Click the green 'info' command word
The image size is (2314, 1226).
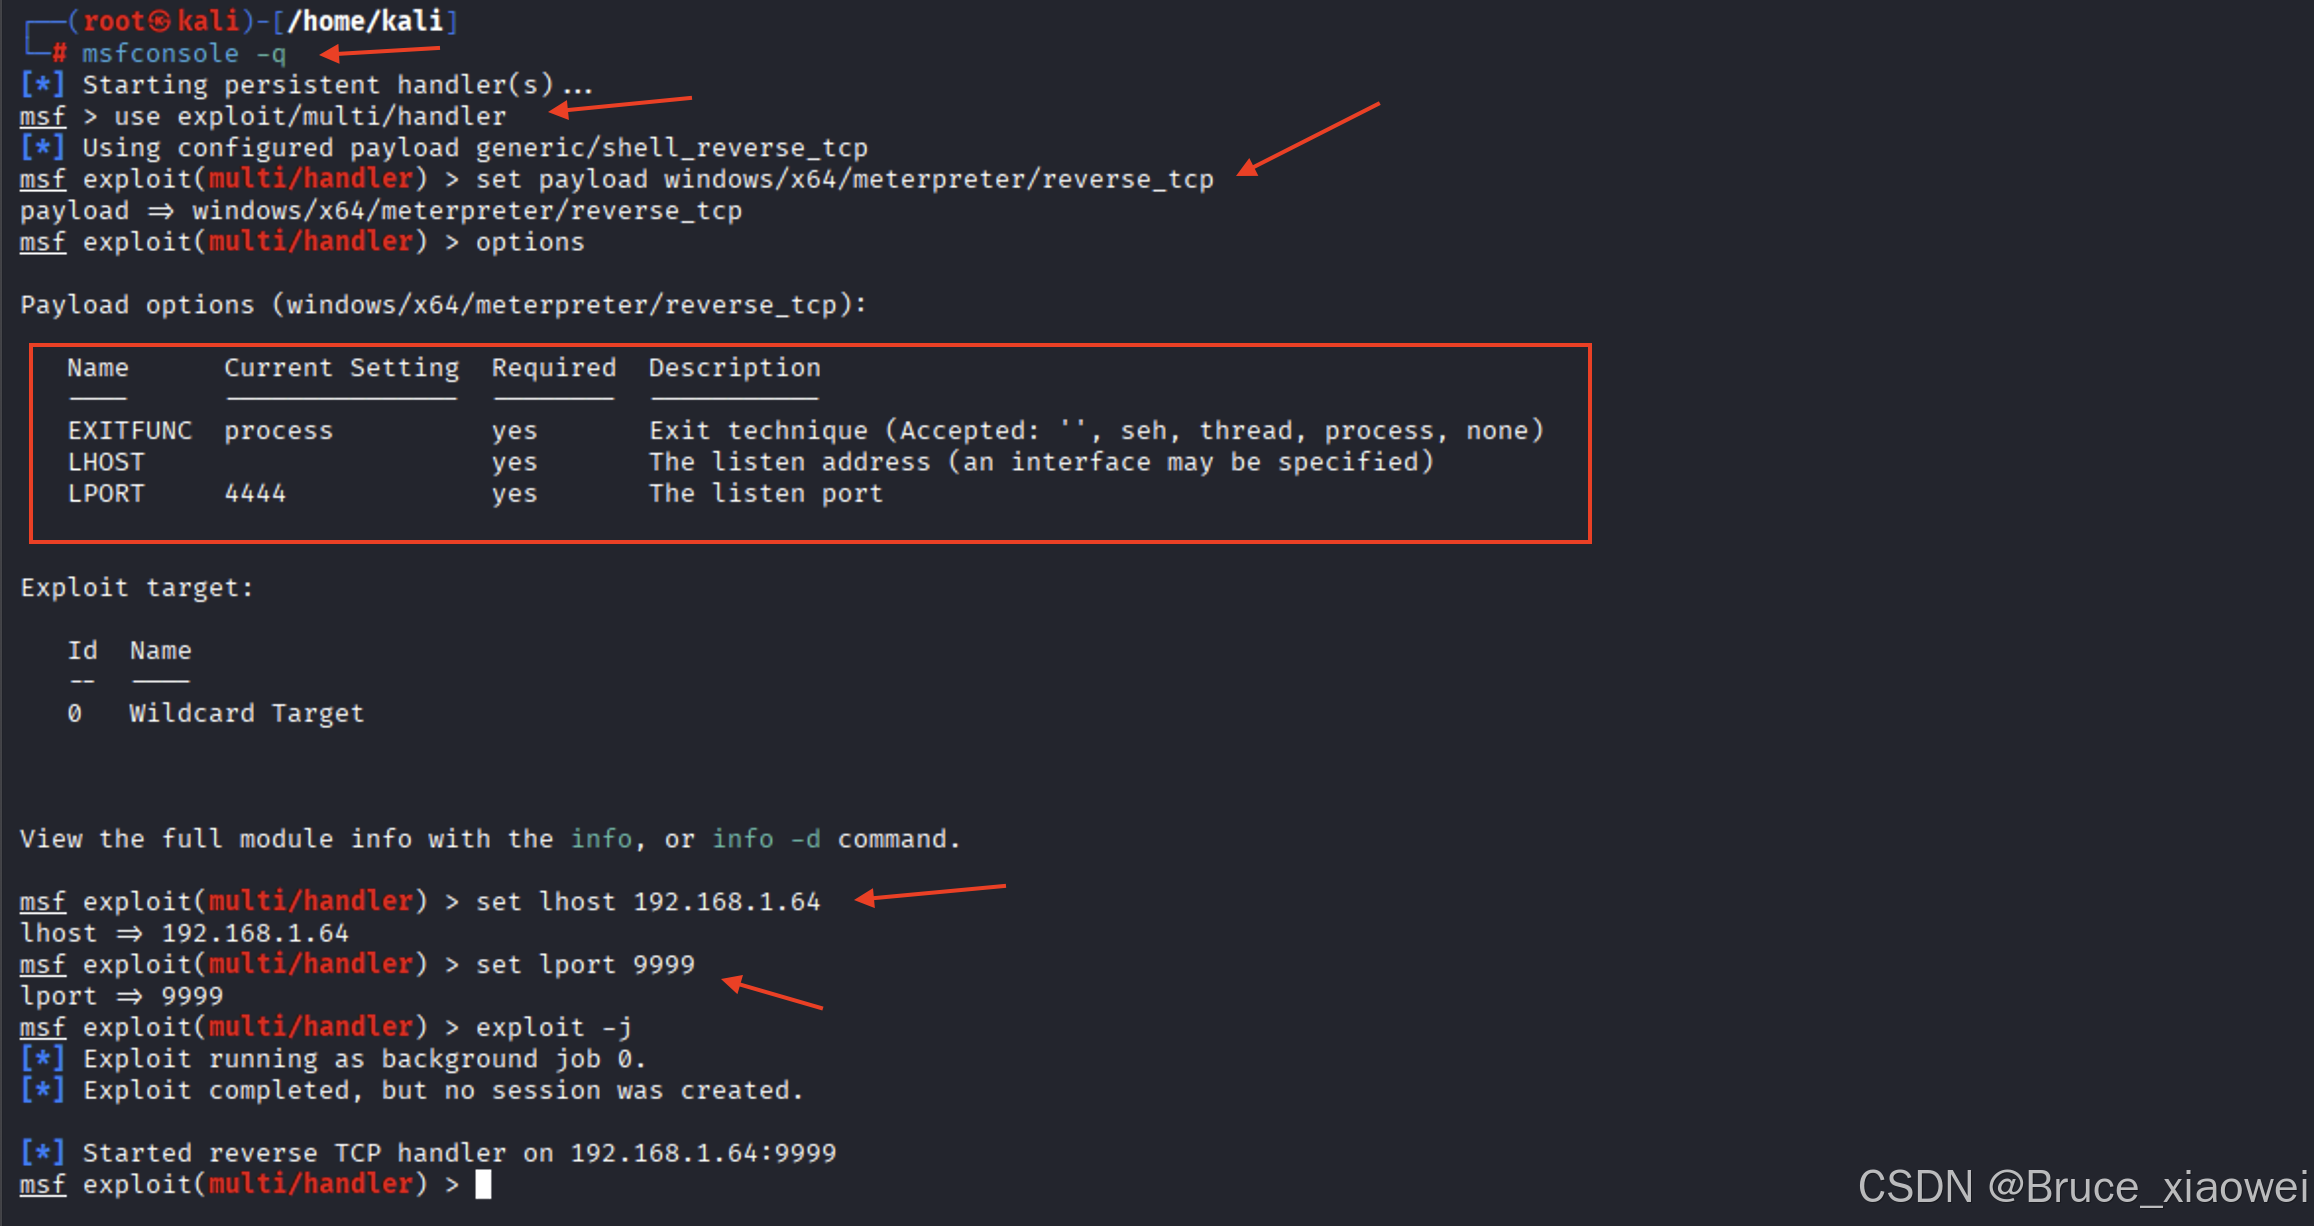pos(601,838)
